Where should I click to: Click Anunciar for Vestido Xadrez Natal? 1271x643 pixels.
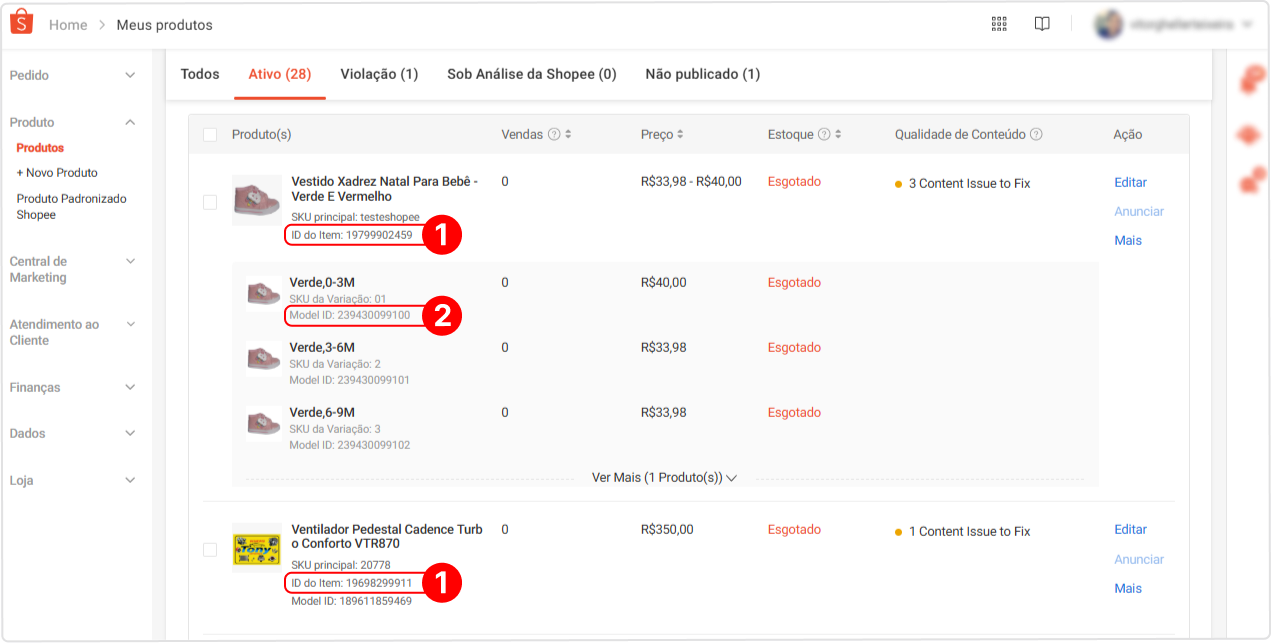[x=1139, y=212]
